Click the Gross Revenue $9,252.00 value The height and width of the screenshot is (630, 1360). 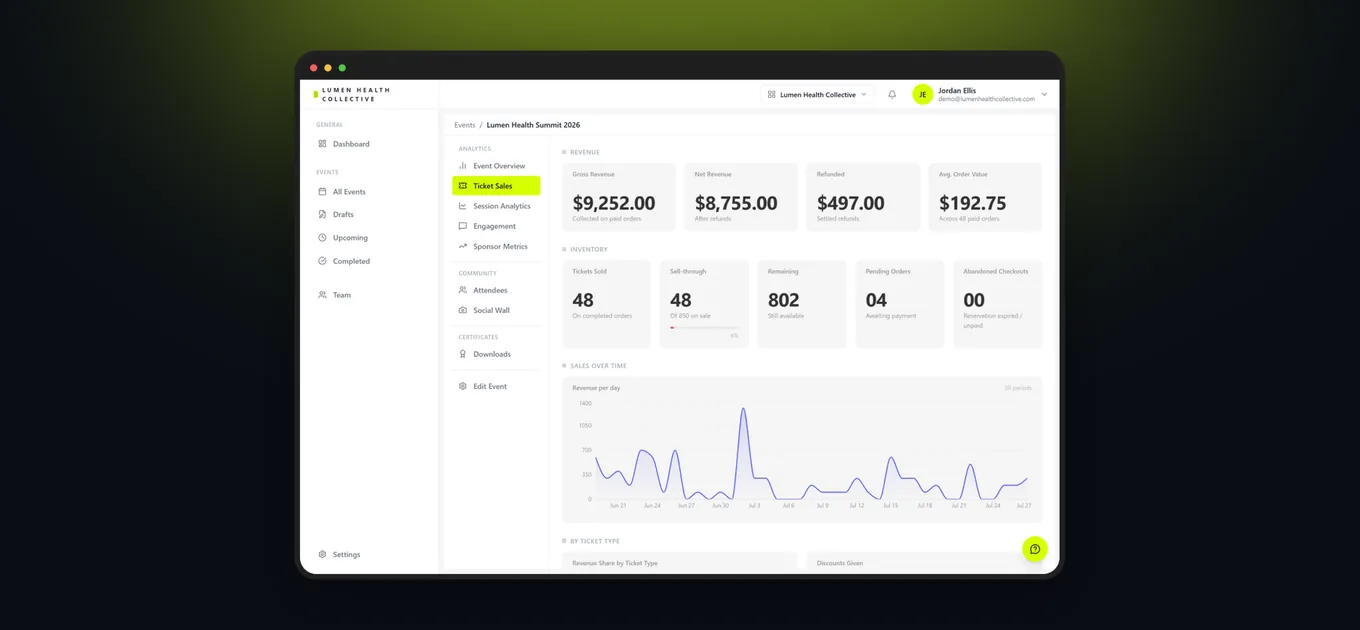pos(614,203)
